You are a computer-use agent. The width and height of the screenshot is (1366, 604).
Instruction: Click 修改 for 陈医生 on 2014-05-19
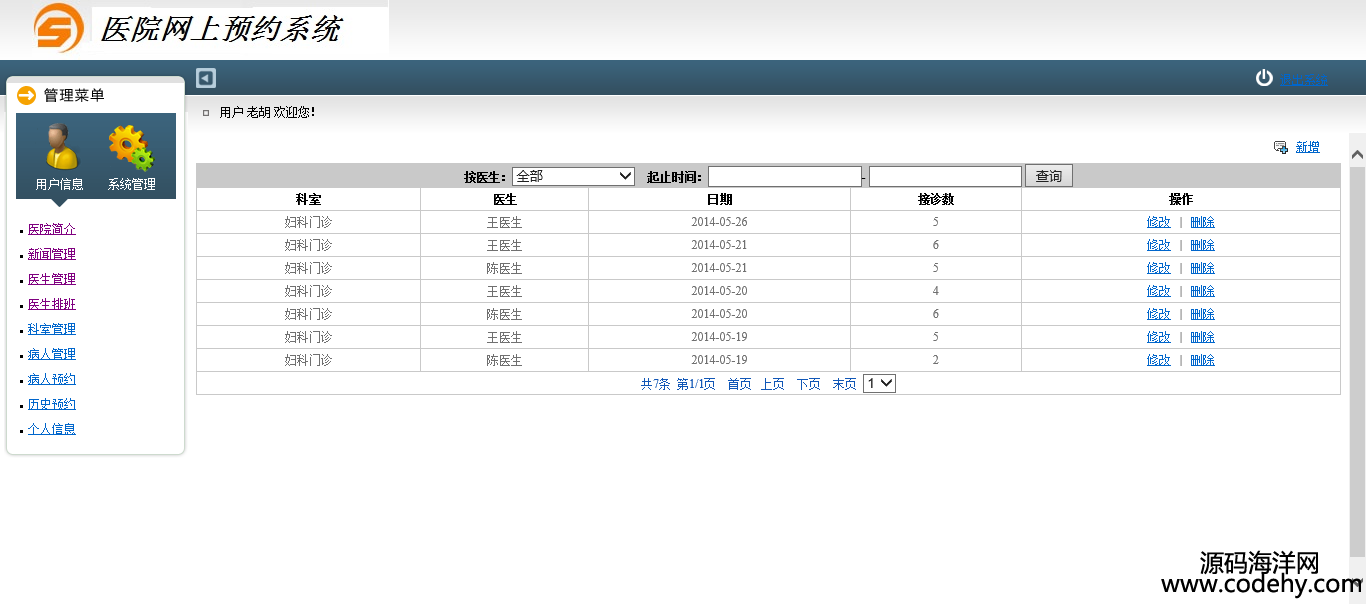click(x=1158, y=360)
